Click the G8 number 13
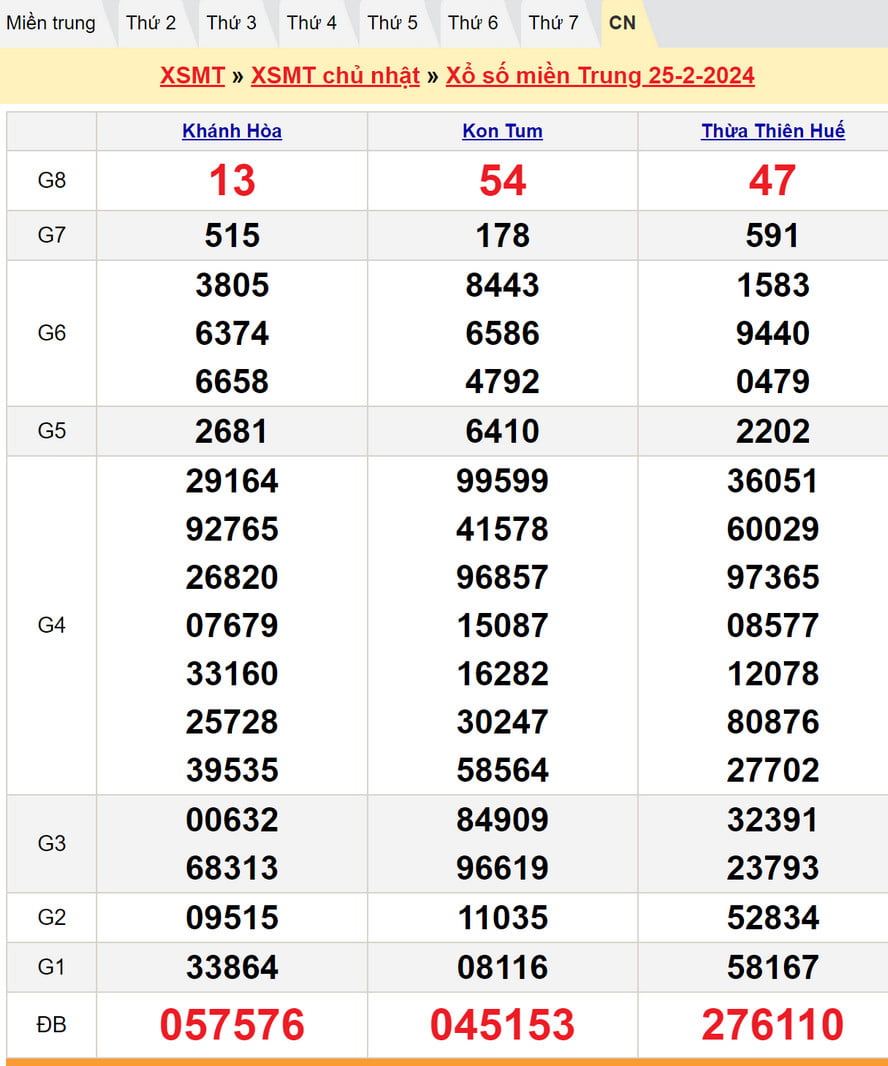 (232, 181)
